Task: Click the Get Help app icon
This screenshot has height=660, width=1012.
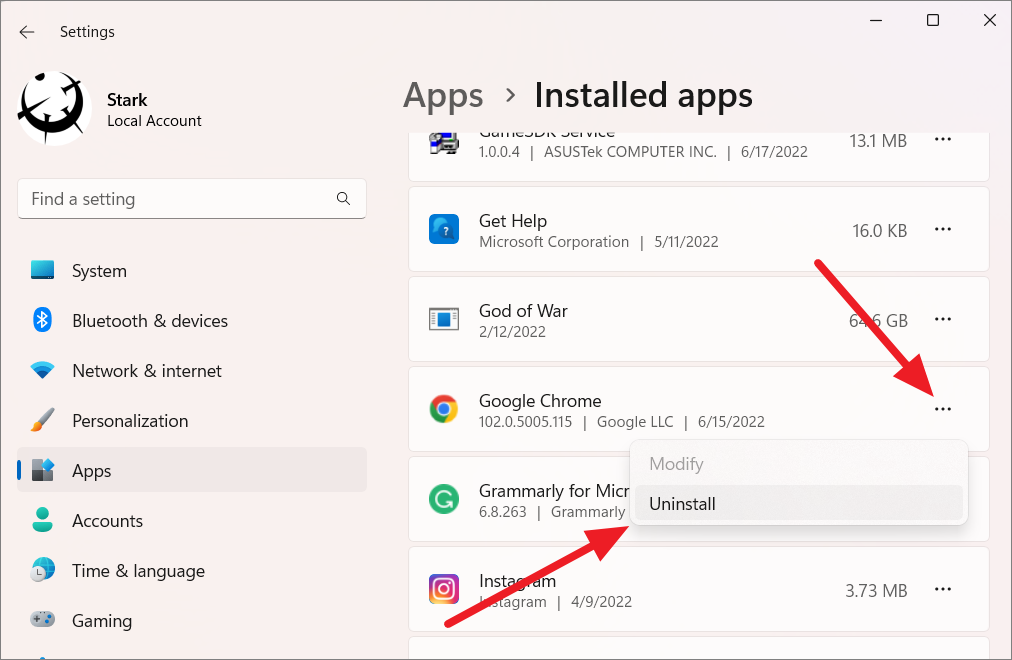Action: point(444,229)
